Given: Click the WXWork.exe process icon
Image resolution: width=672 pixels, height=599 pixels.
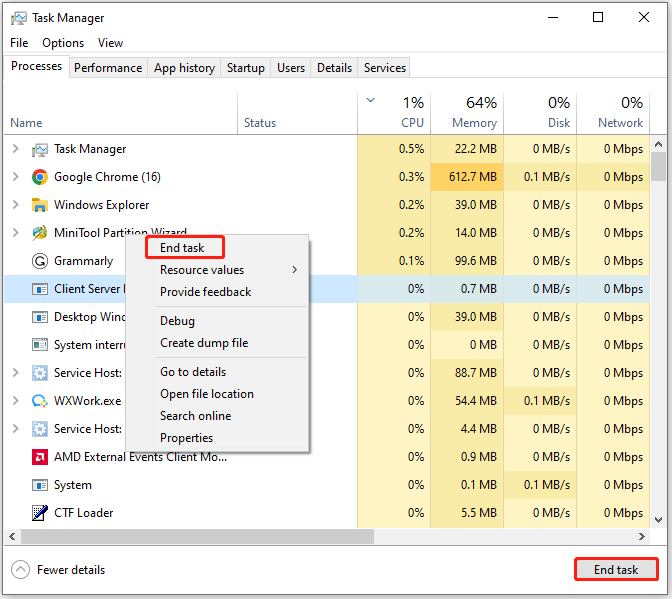Looking at the screenshot, I should pos(40,401).
